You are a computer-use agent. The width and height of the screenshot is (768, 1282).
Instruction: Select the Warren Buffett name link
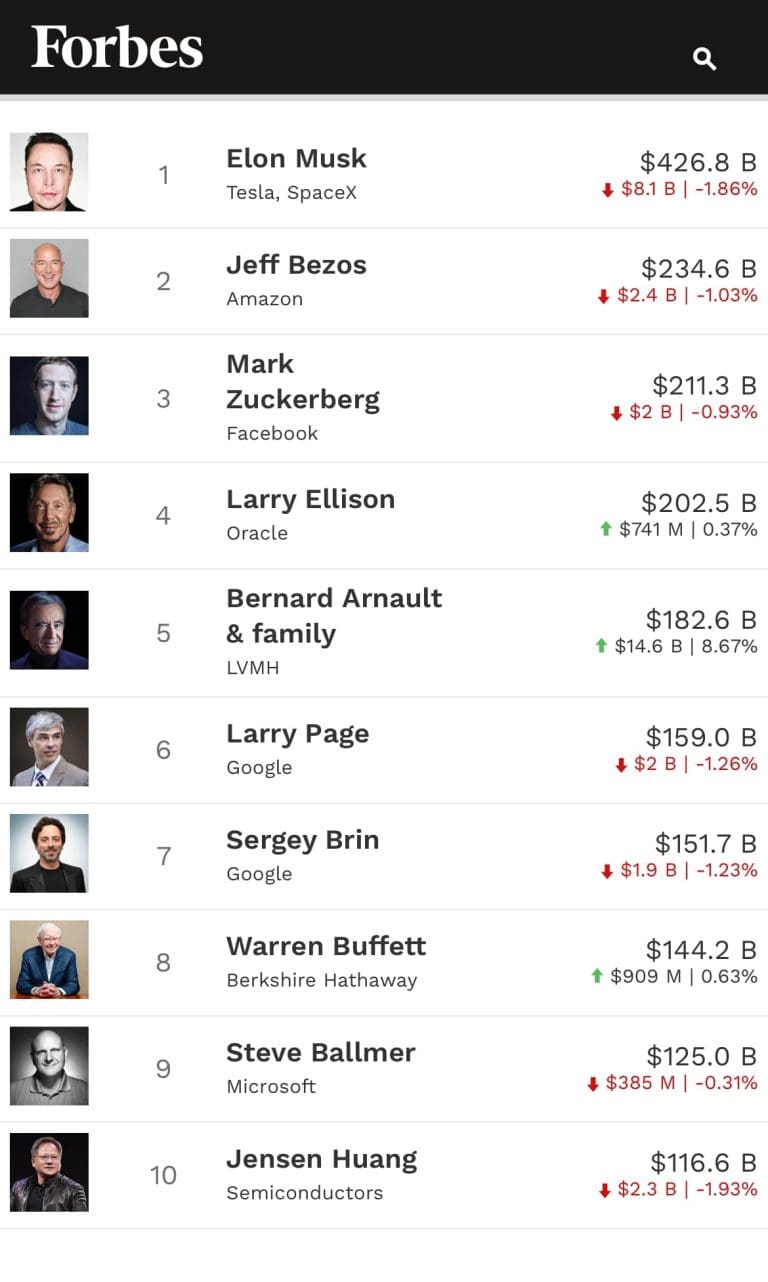(326, 946)
